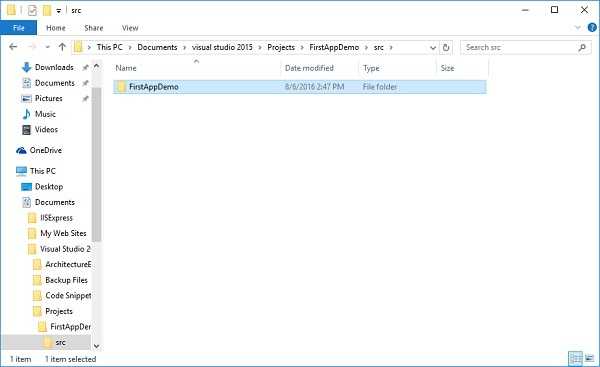The width and height of the screenshot is (600, 367).
Task: Click scroll up arrow of navigation pane
Action: (96, 67)
